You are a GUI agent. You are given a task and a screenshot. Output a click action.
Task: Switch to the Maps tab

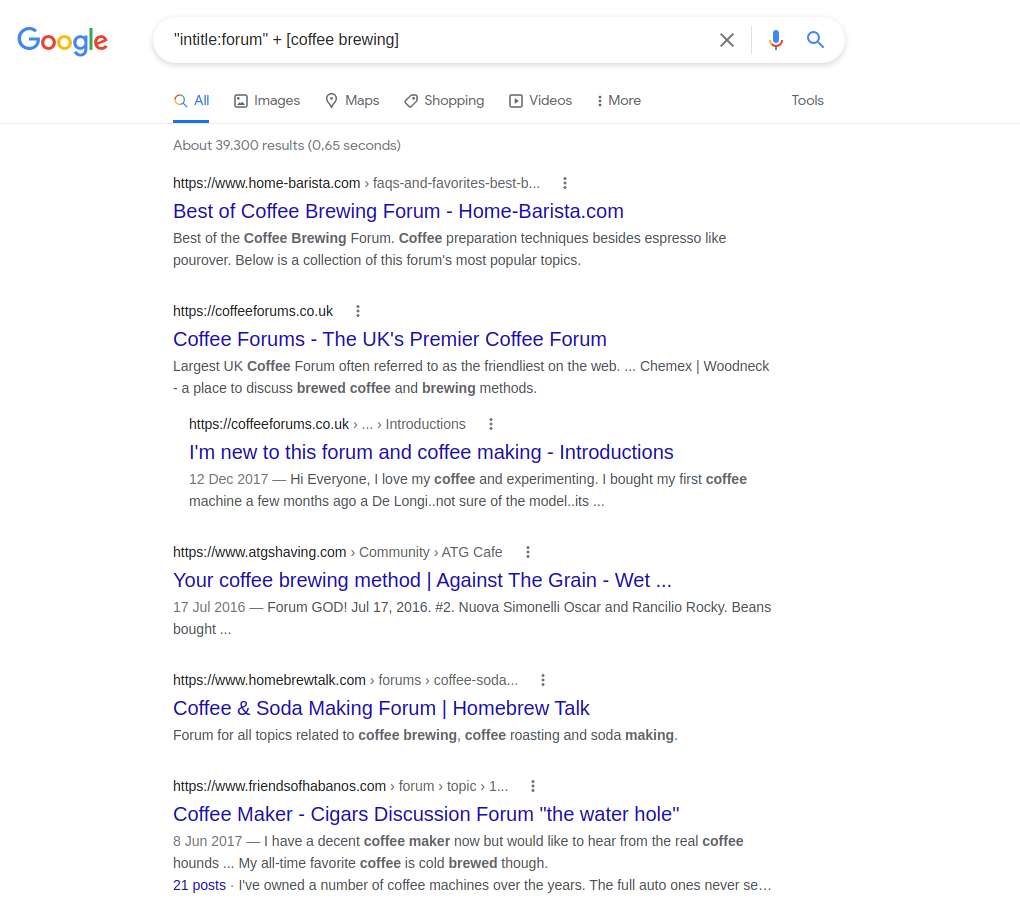tap(352, 101)
